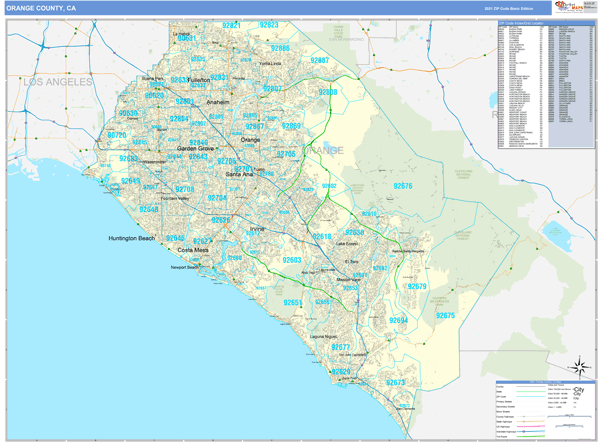Click the Irvine city label
600x442 pixels.
[x=257, y=229]
